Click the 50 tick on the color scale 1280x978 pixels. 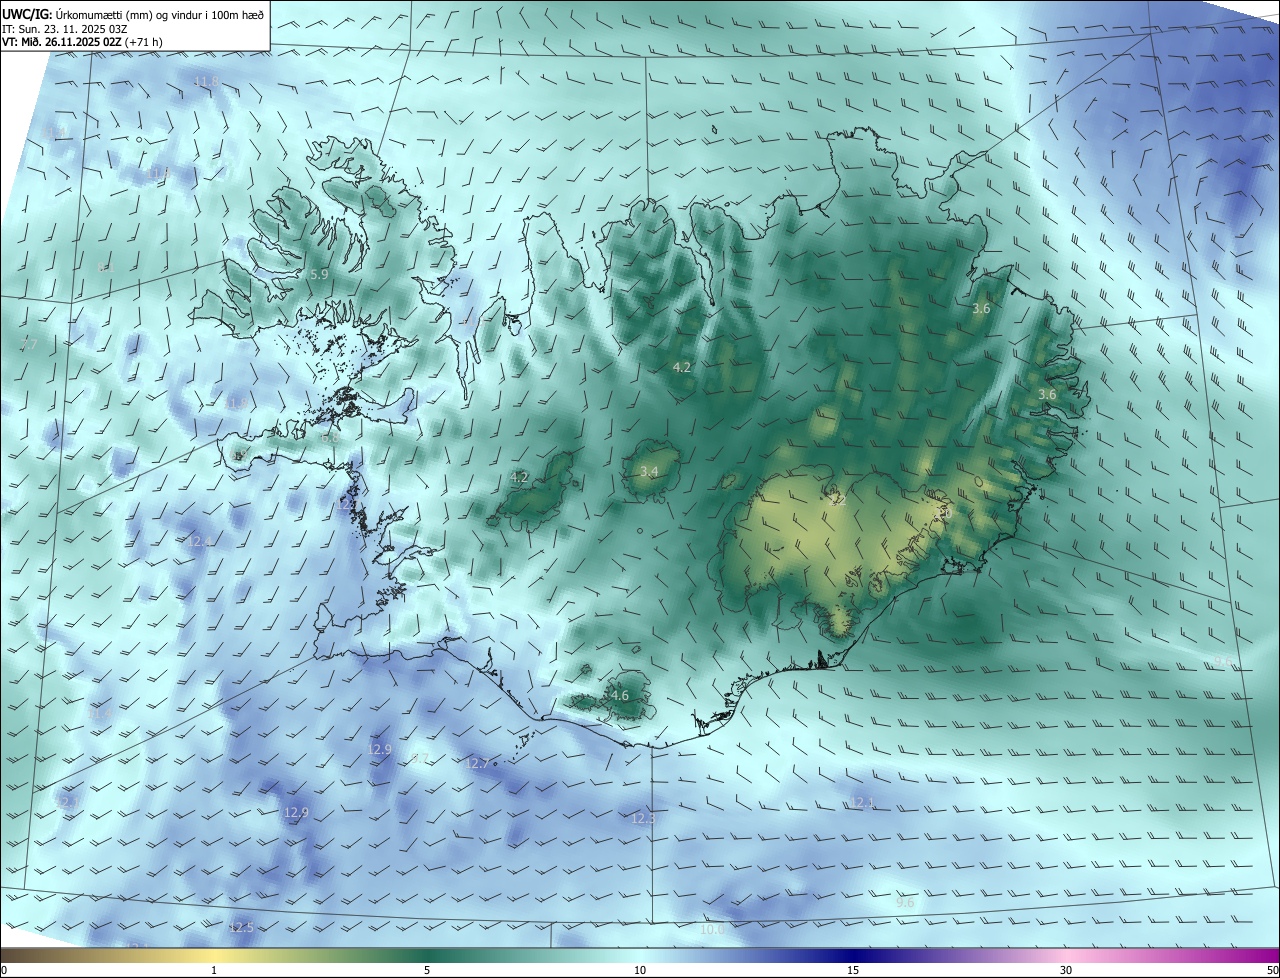(x=1272, y=970)
